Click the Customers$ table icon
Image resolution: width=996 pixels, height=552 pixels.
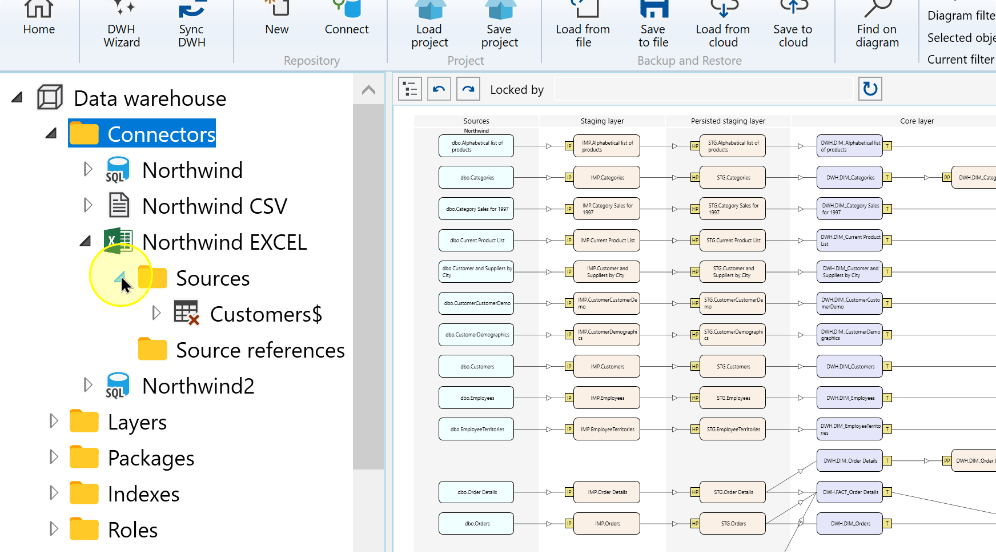click(187, 314)
